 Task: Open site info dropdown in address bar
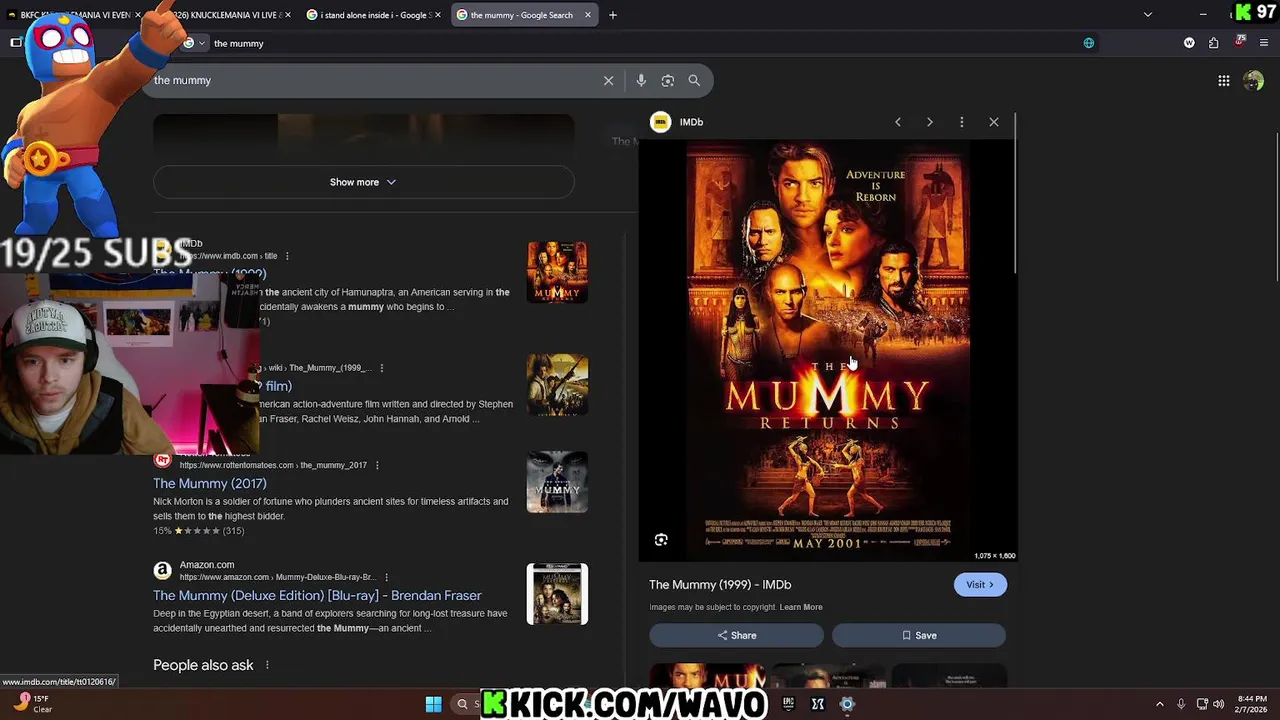click(x=194, y=43)
